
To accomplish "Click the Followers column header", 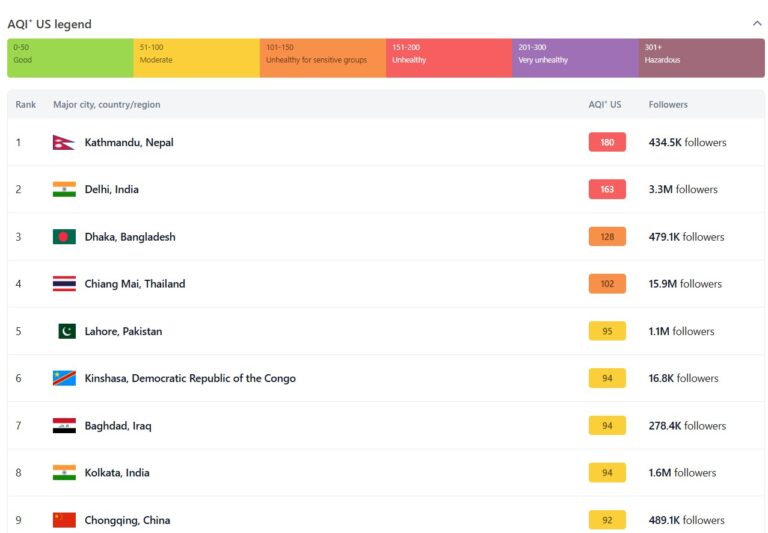I will point(668,105).
